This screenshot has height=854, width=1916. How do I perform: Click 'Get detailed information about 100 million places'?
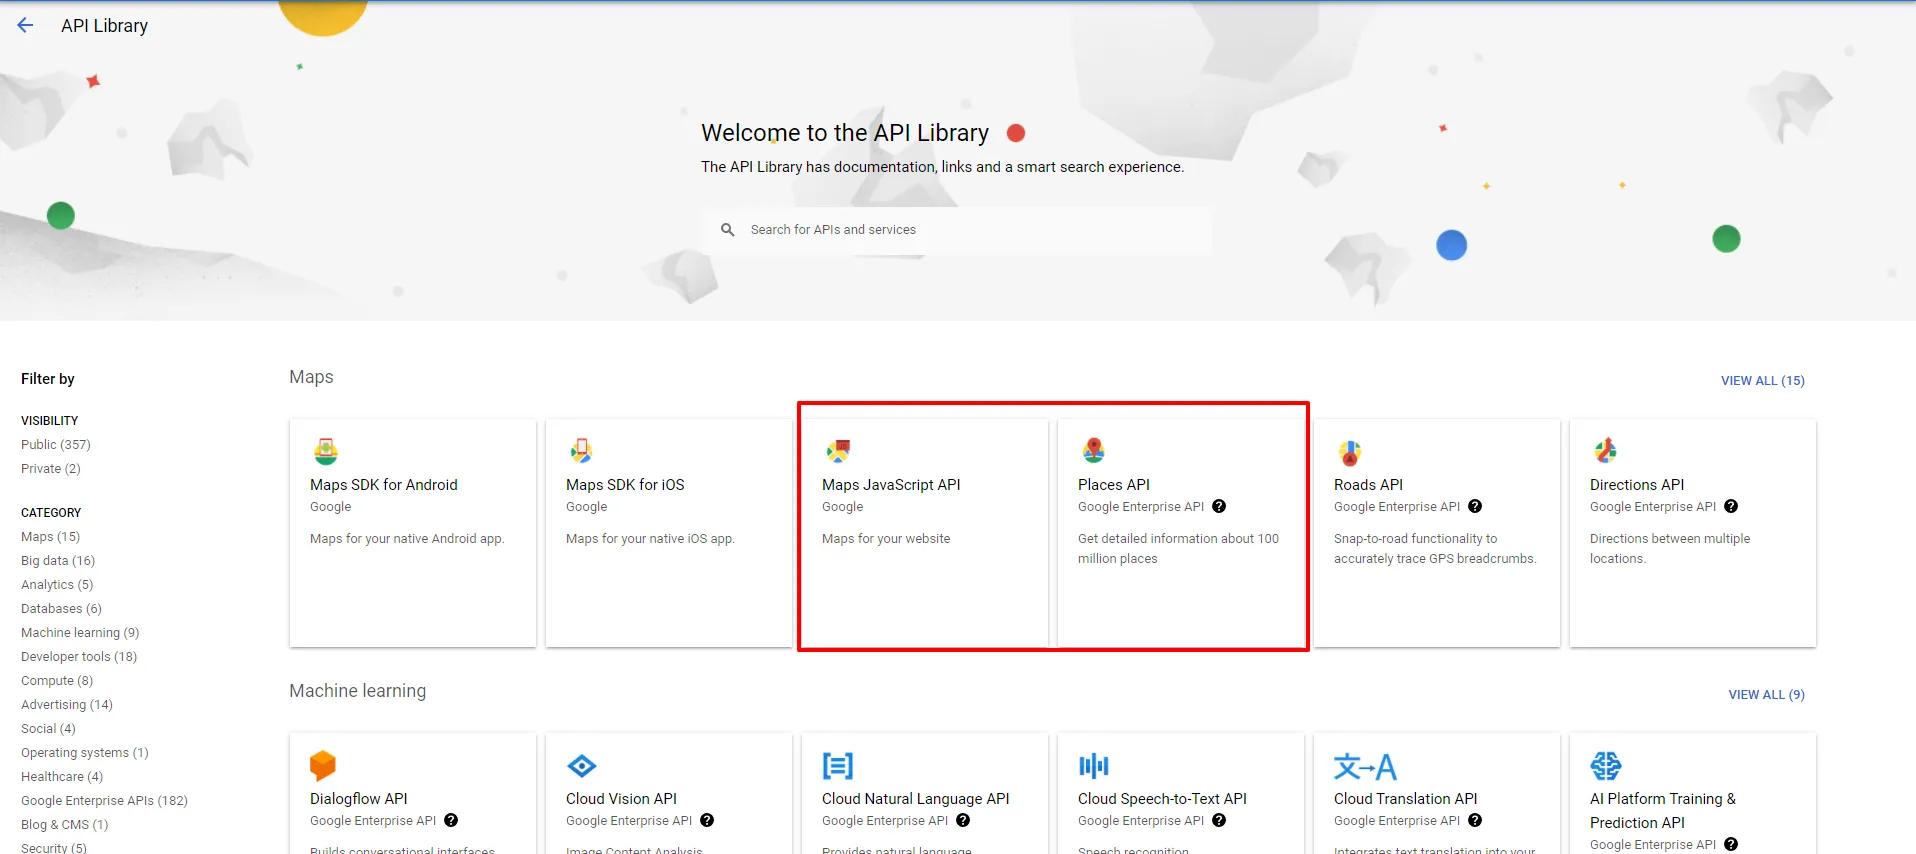1178,549
